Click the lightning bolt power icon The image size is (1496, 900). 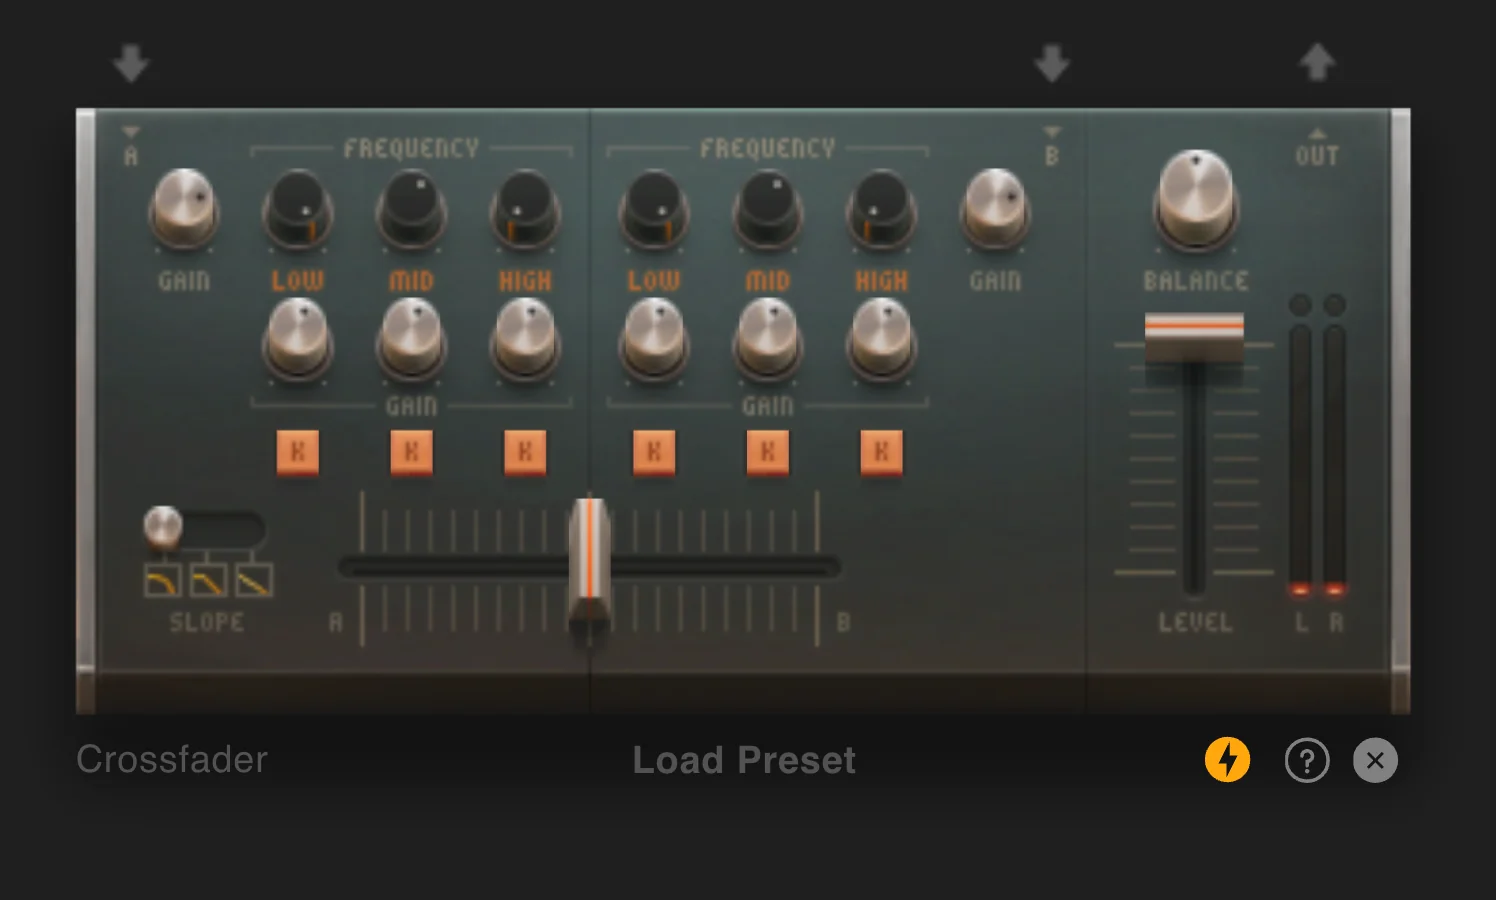click(1227, 760)
